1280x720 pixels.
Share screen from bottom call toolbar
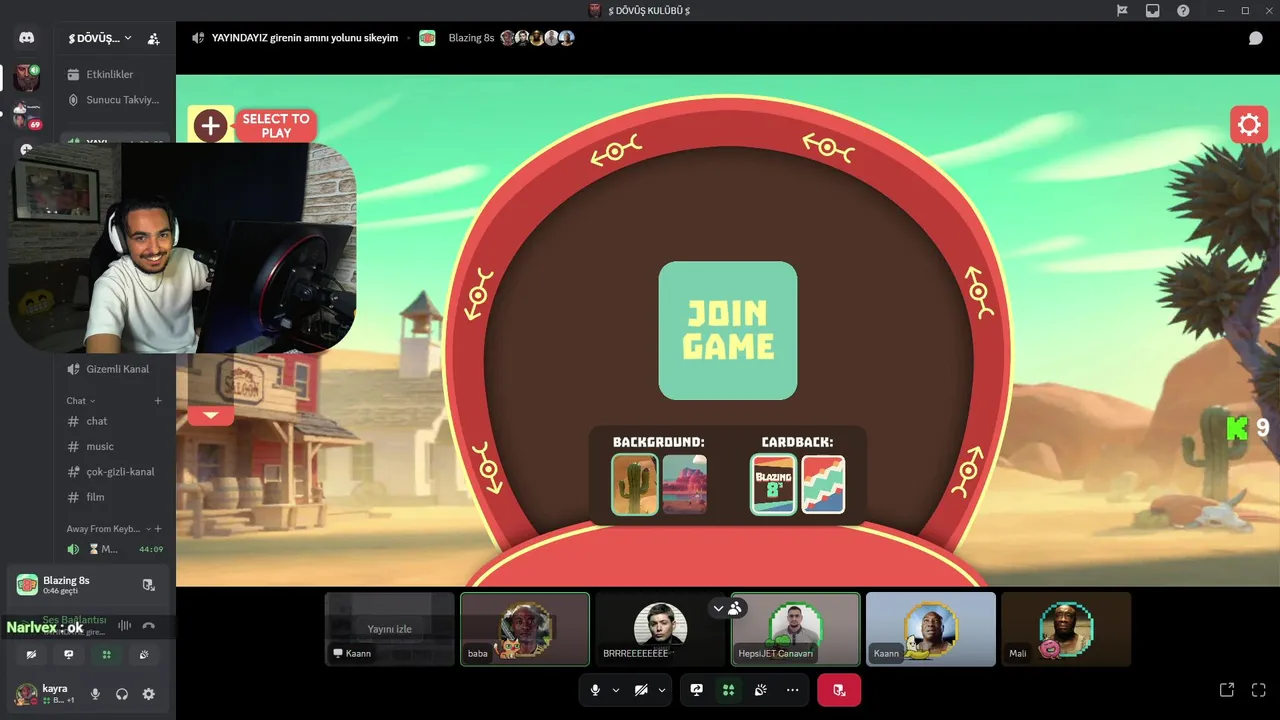point(697,690)
